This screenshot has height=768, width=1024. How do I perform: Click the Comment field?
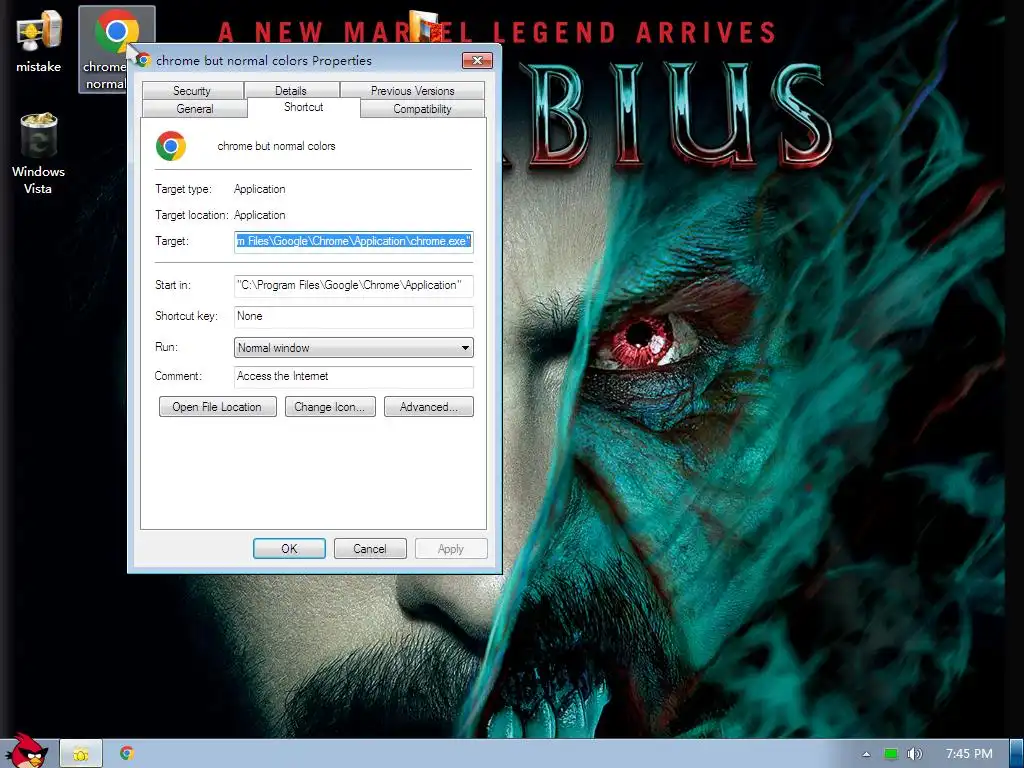[353, 377]
